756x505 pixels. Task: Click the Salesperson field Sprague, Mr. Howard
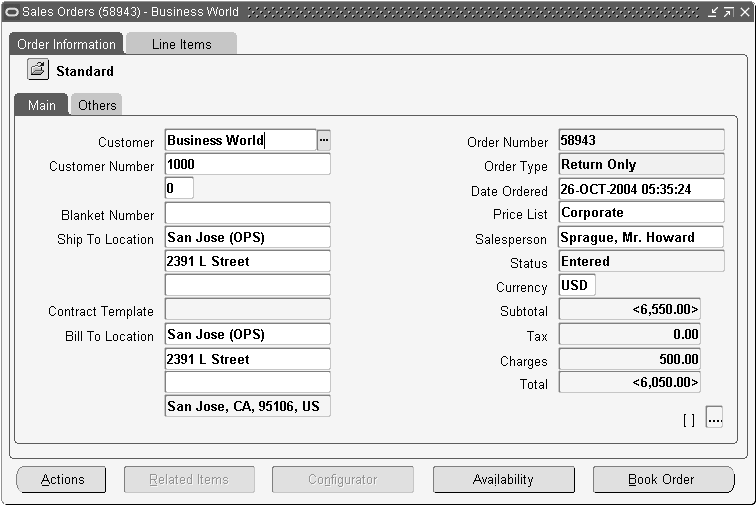click(641, 237)
